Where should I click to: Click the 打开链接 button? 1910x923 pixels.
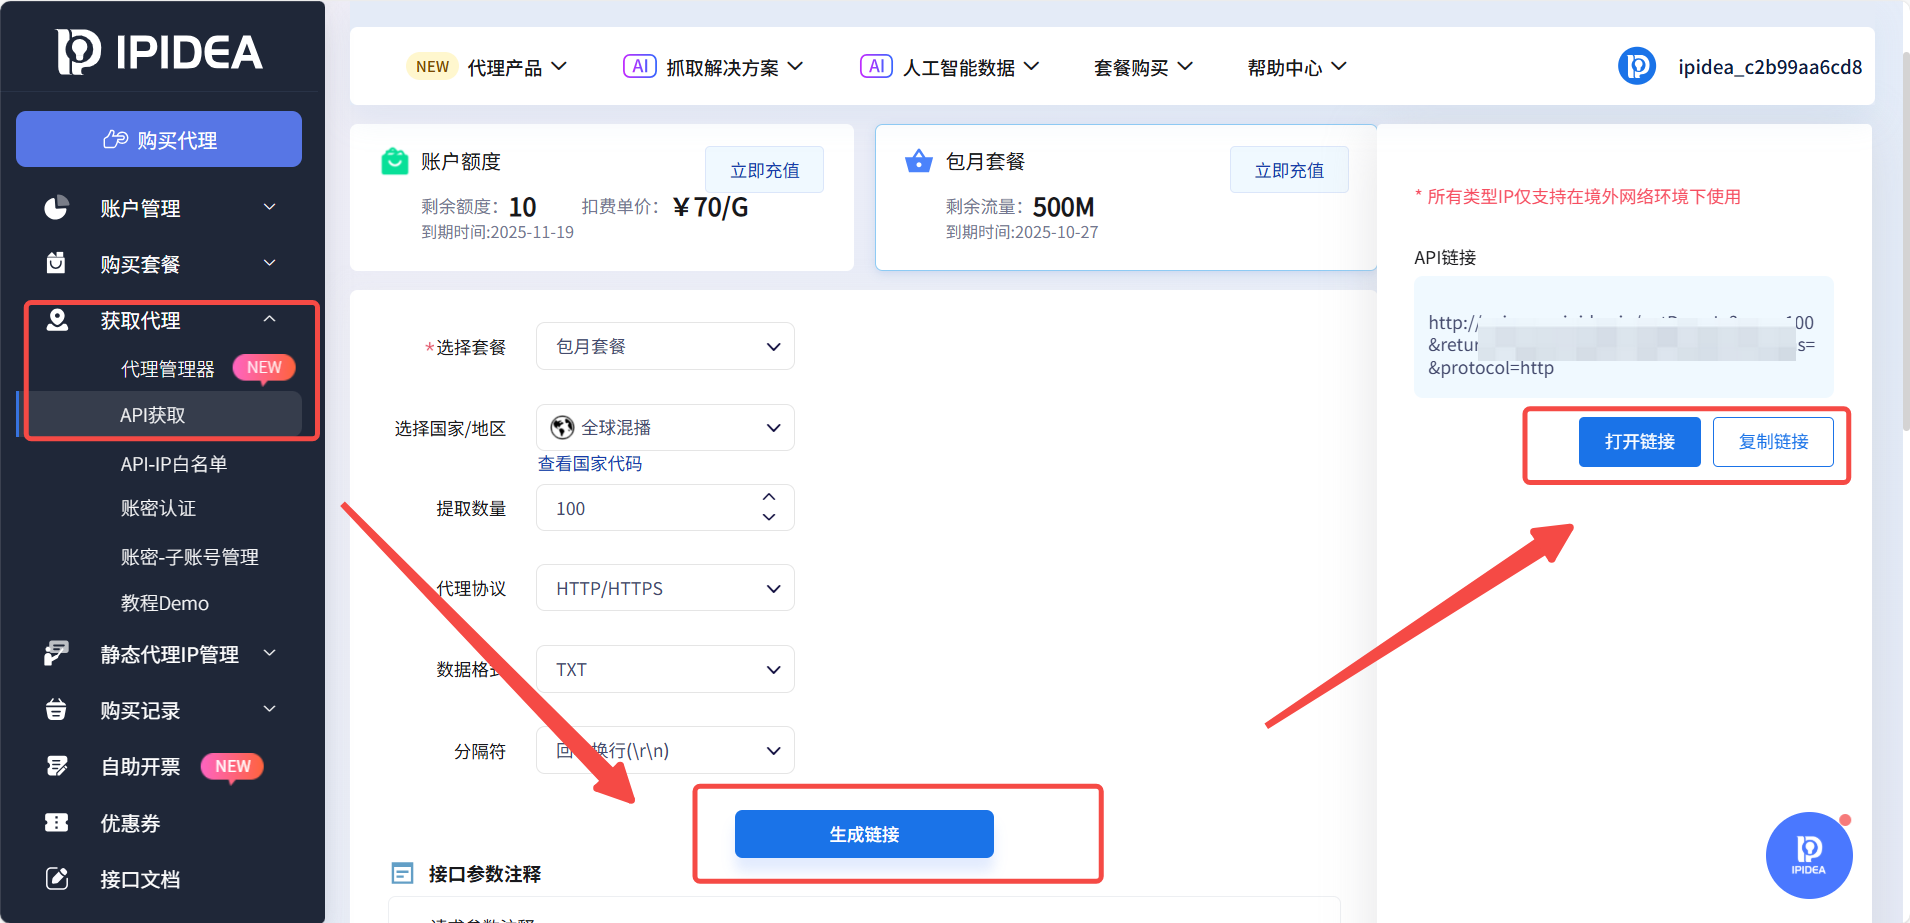1640,442
